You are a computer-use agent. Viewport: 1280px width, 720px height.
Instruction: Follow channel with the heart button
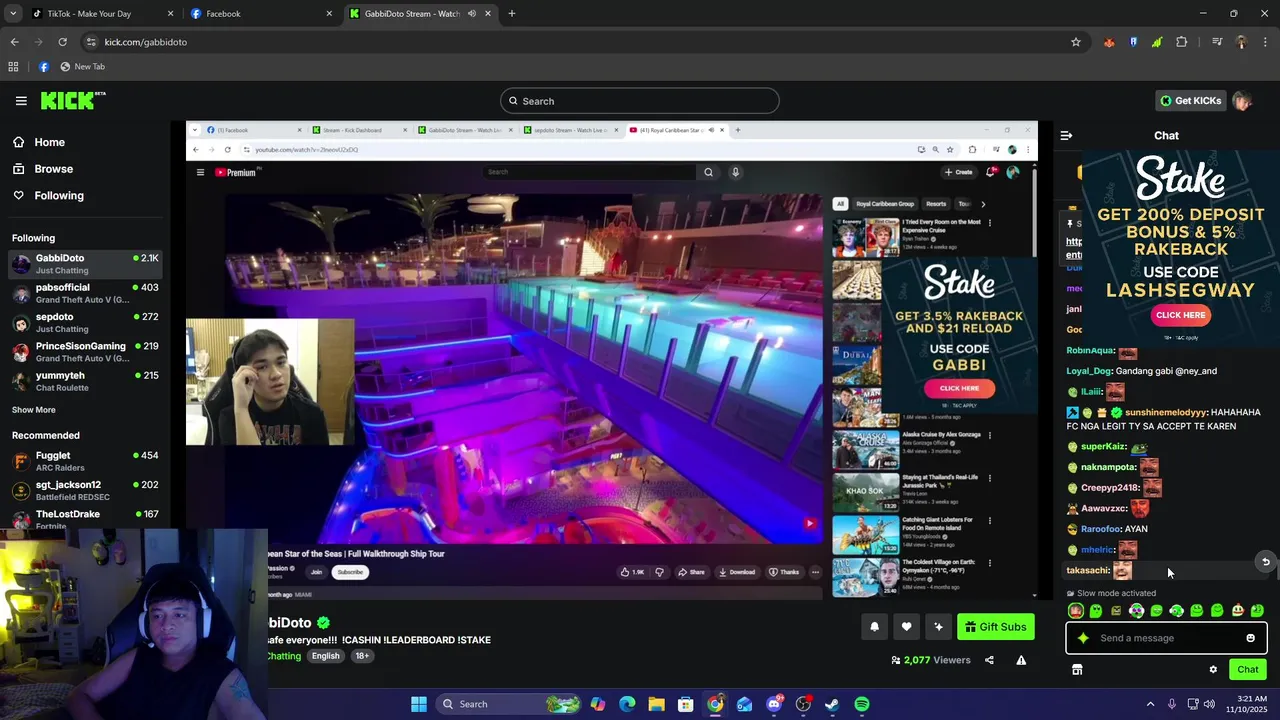pyautogui.click(x=906, y=627)
